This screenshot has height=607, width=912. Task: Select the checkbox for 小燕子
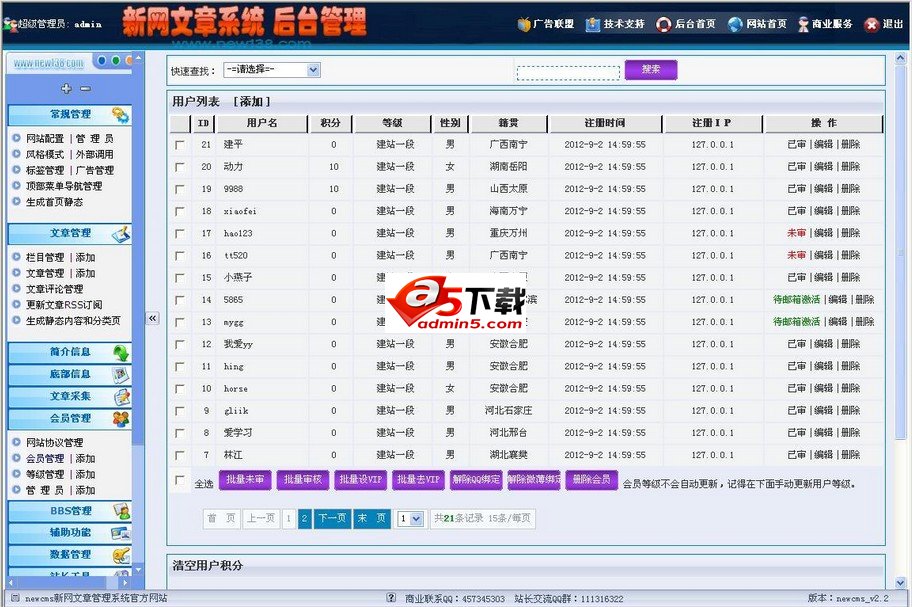click(x=180, y=278)
